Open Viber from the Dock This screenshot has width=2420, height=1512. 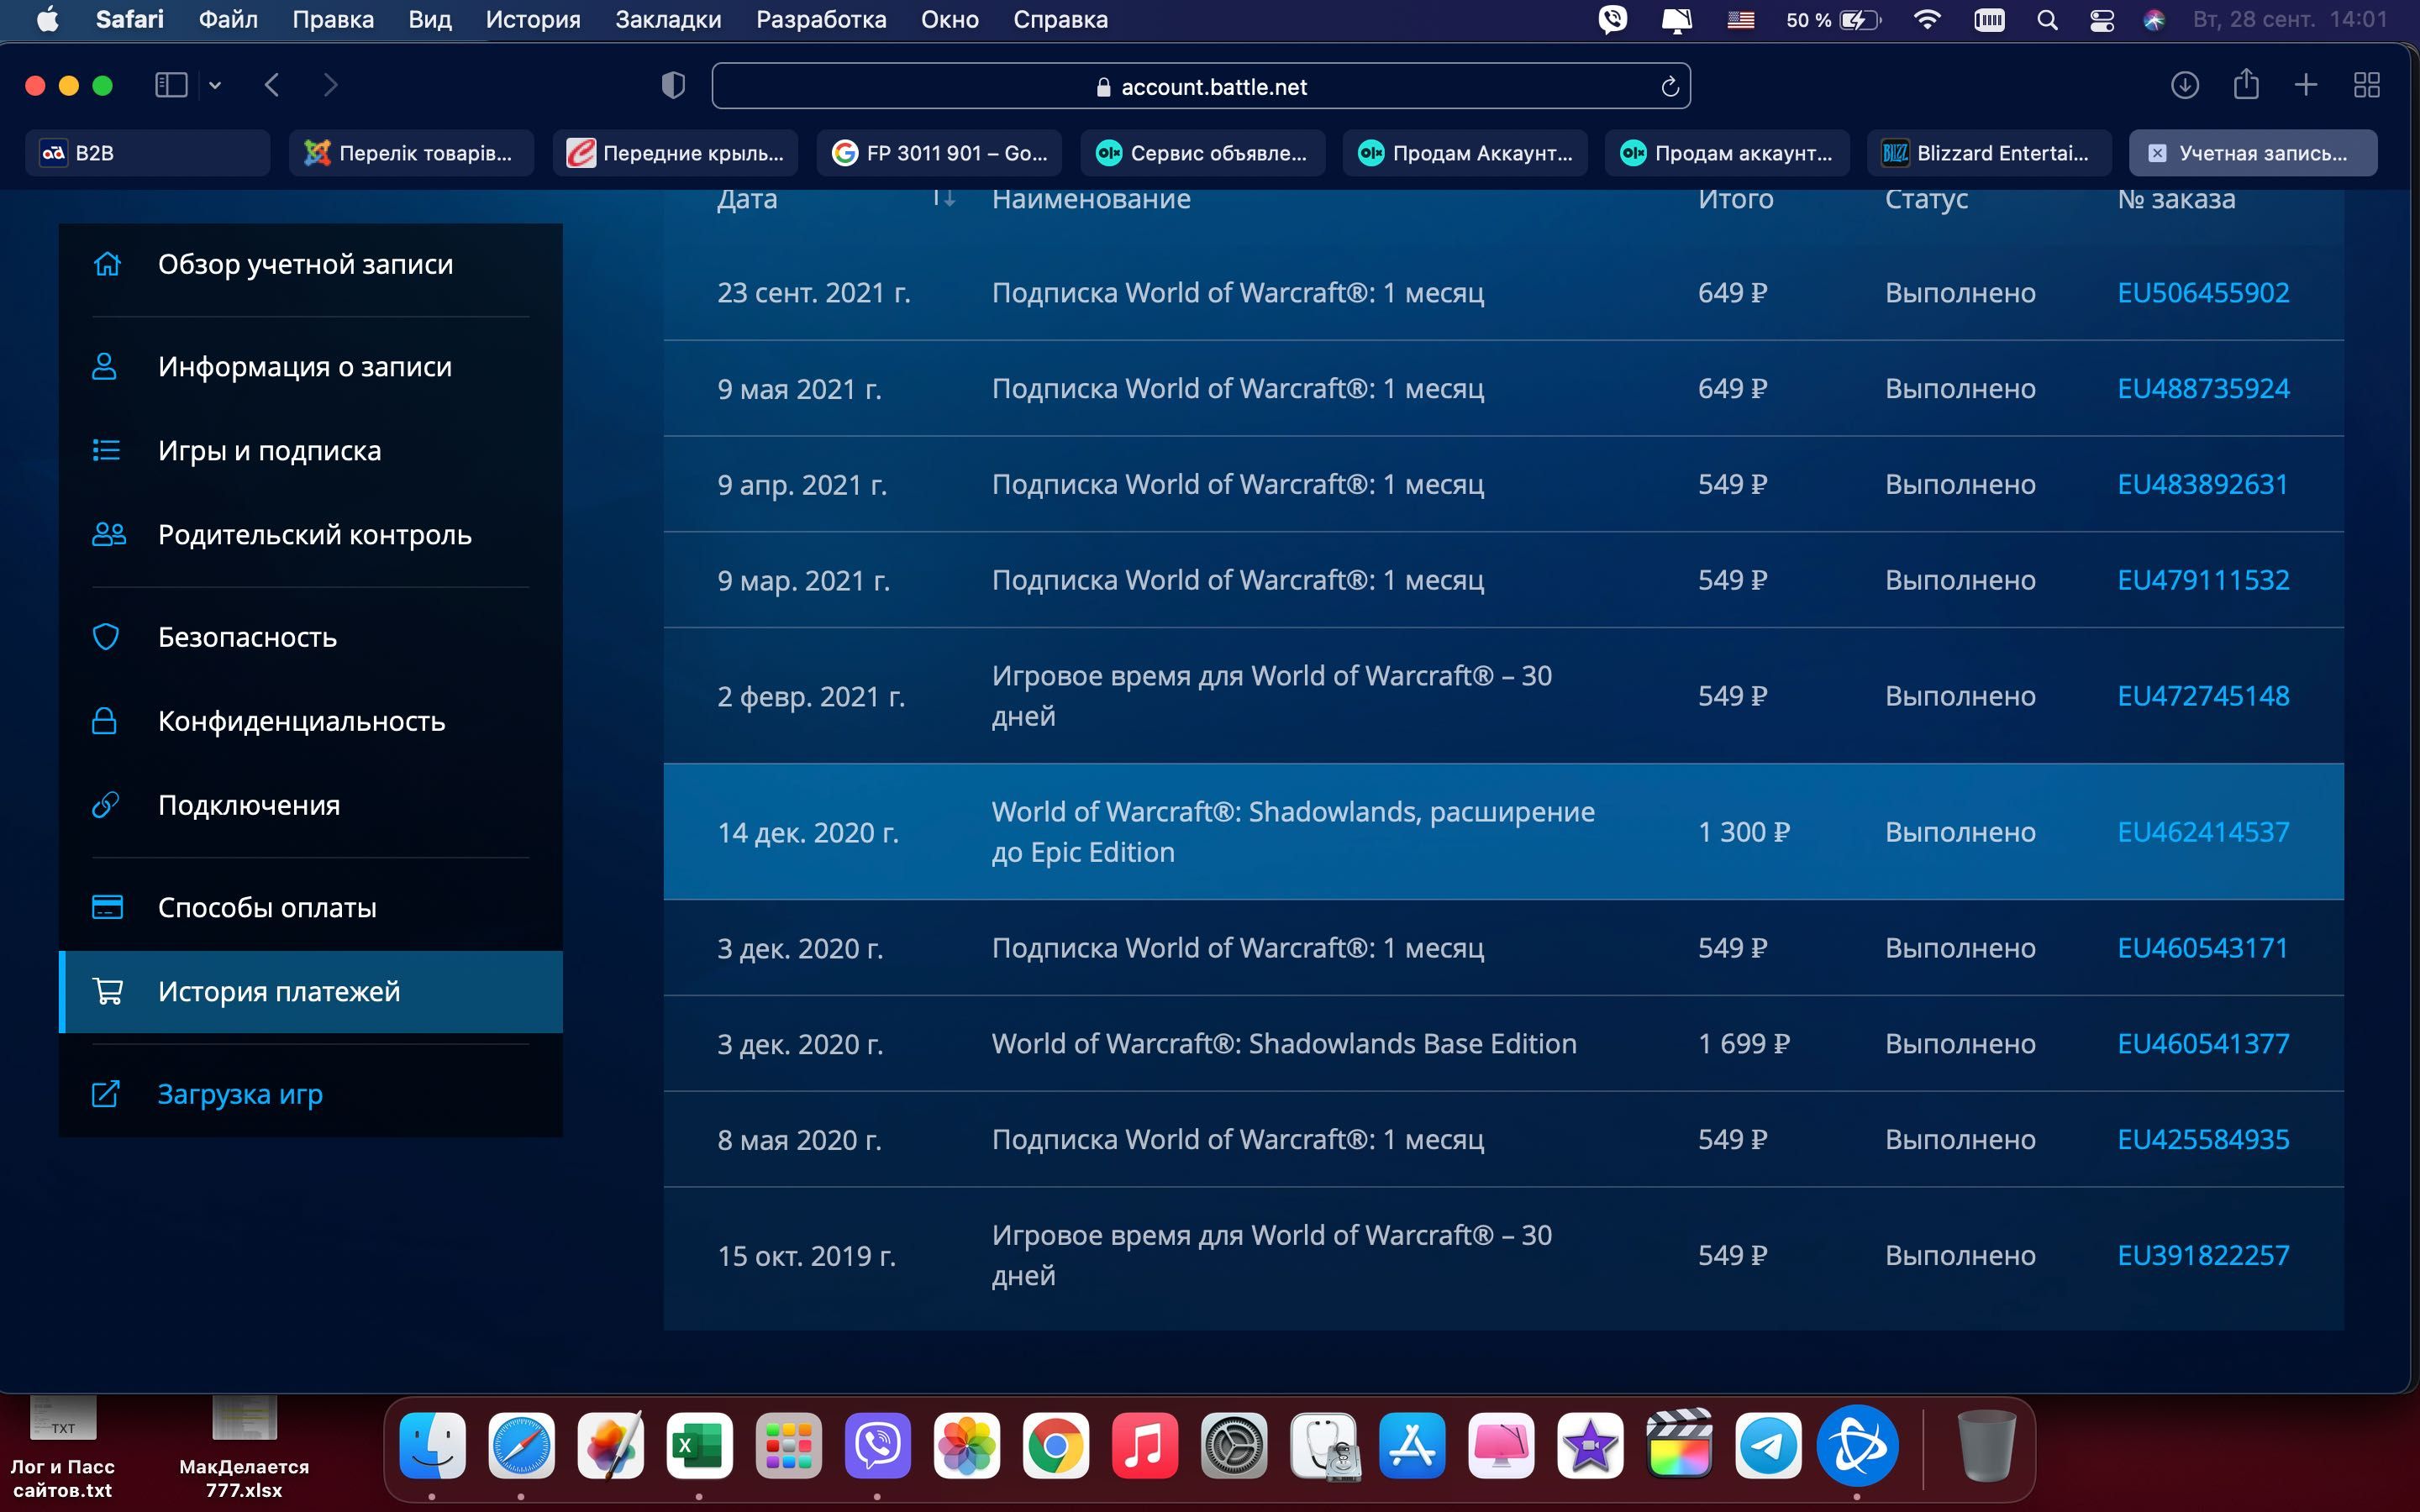[877, 1445]
